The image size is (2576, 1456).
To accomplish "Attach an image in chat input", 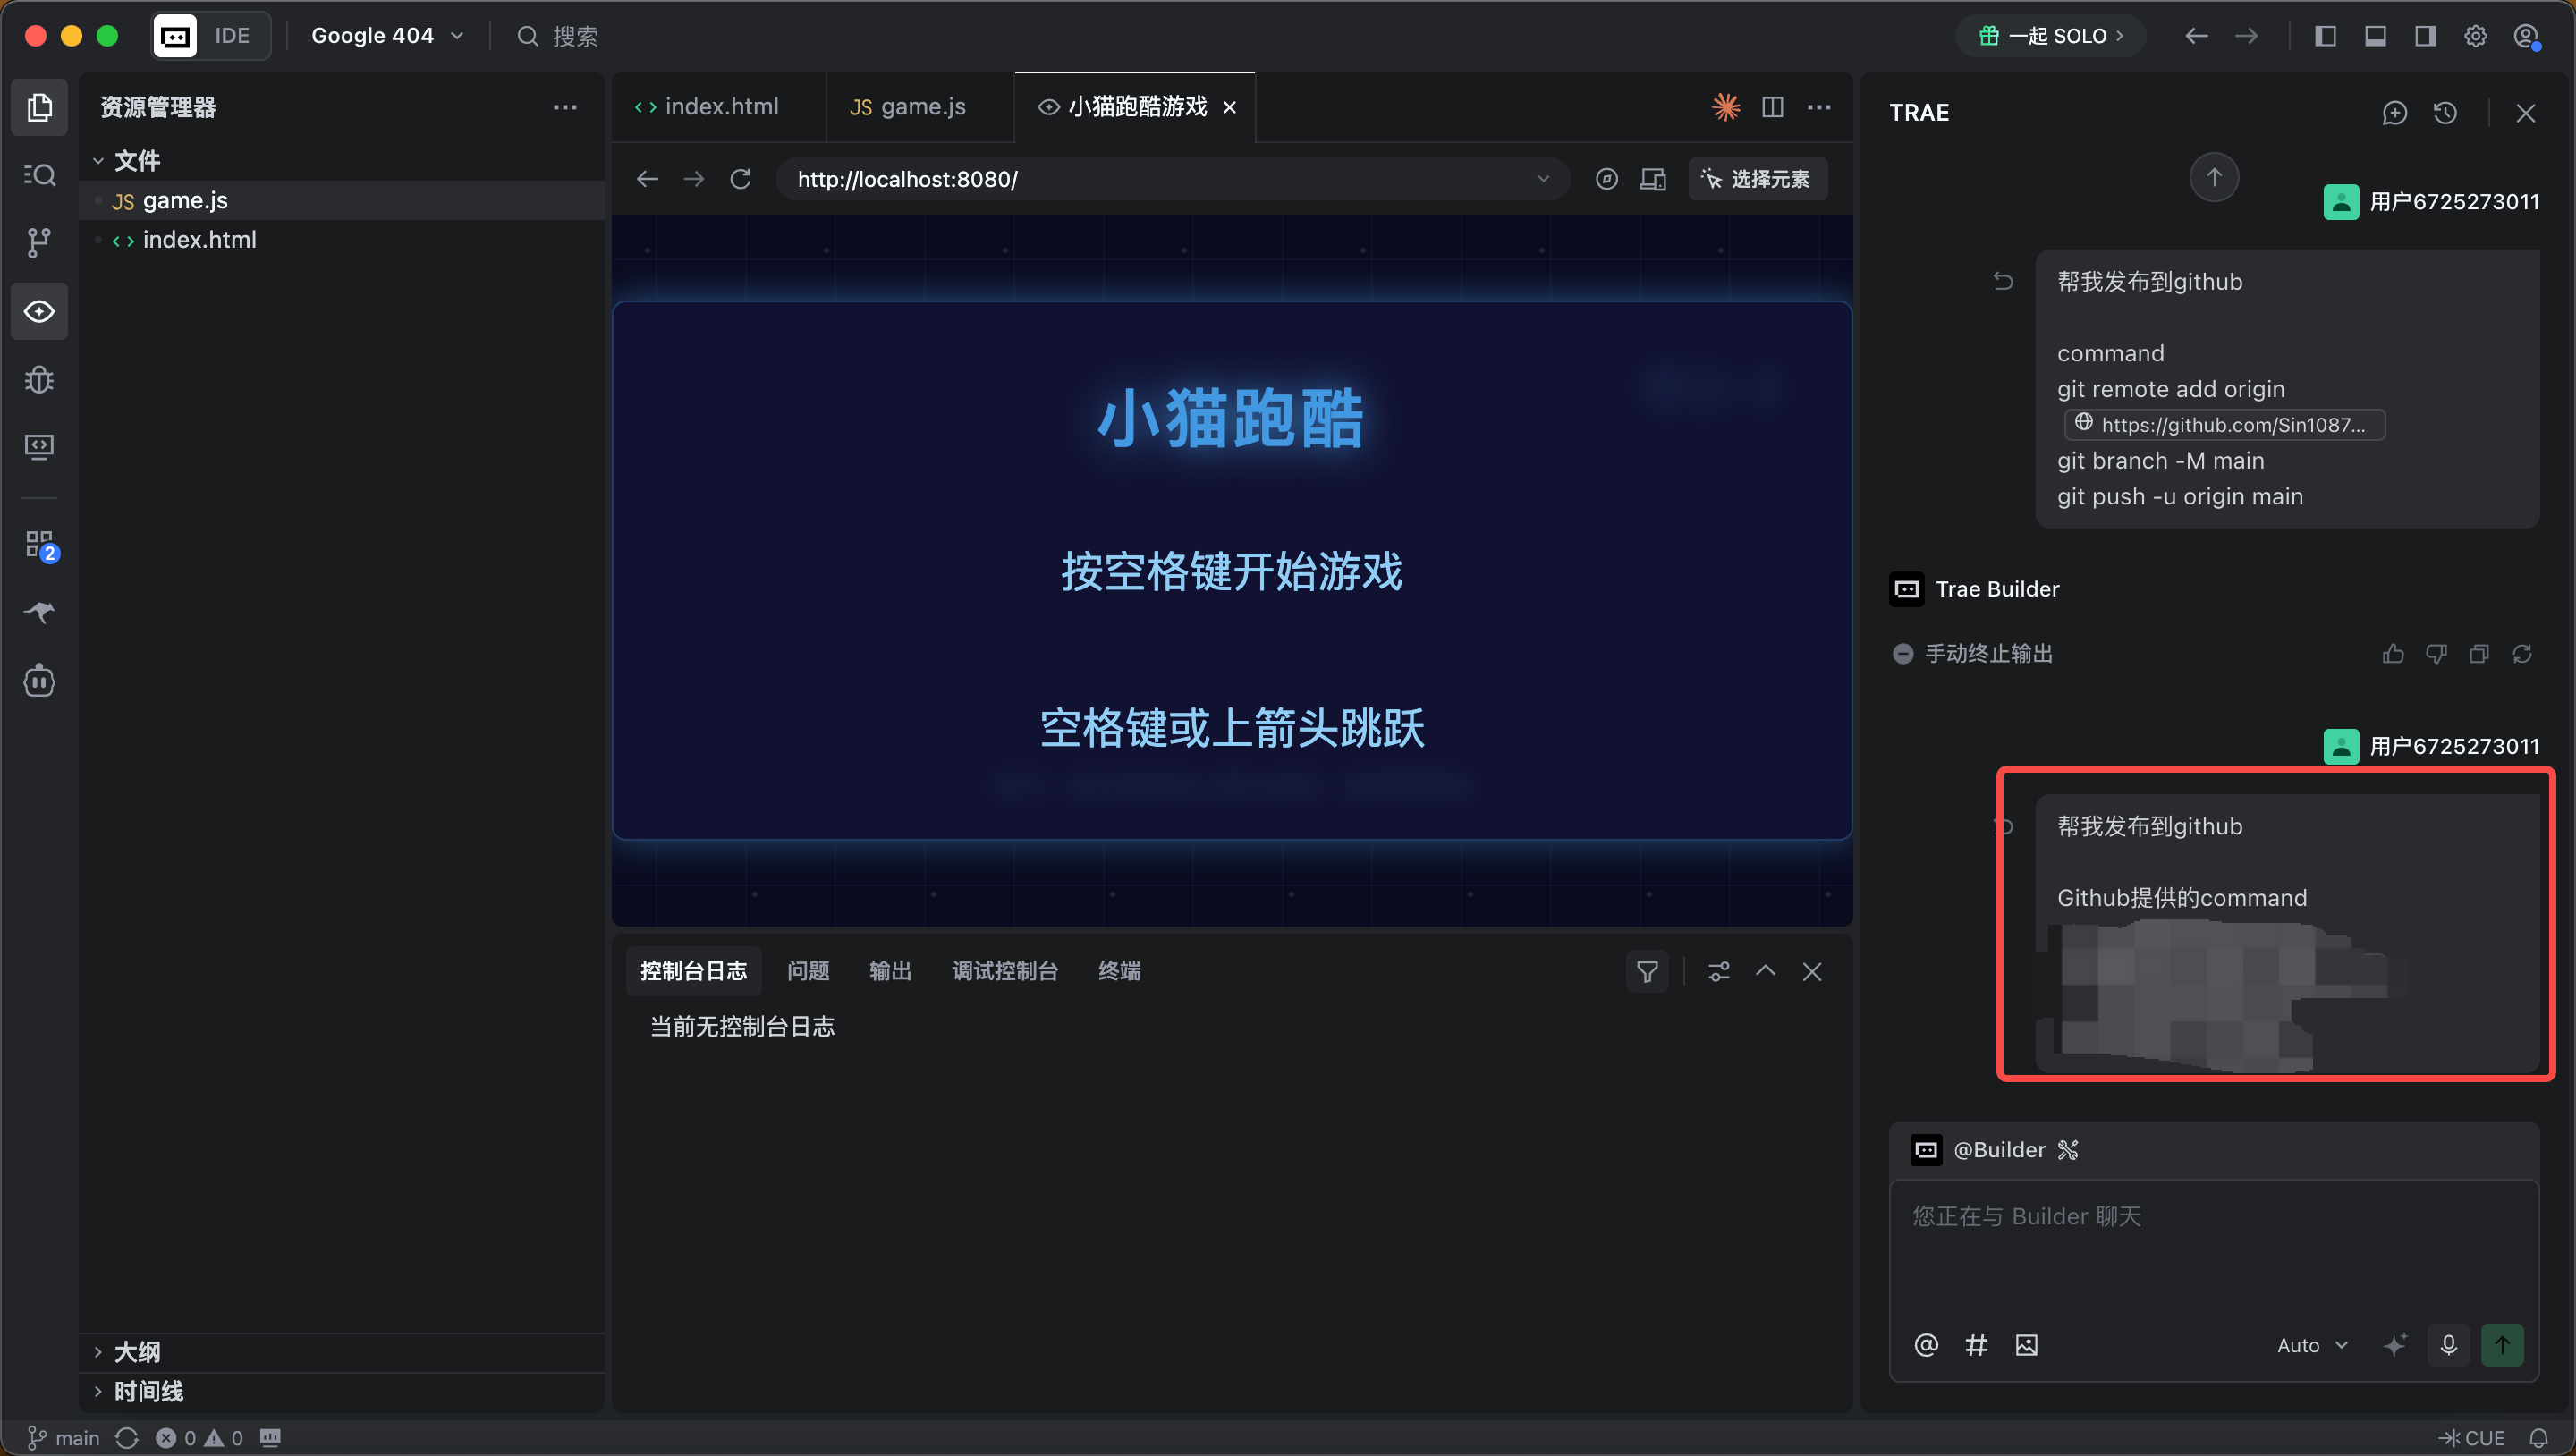I will [2026, 1345].
